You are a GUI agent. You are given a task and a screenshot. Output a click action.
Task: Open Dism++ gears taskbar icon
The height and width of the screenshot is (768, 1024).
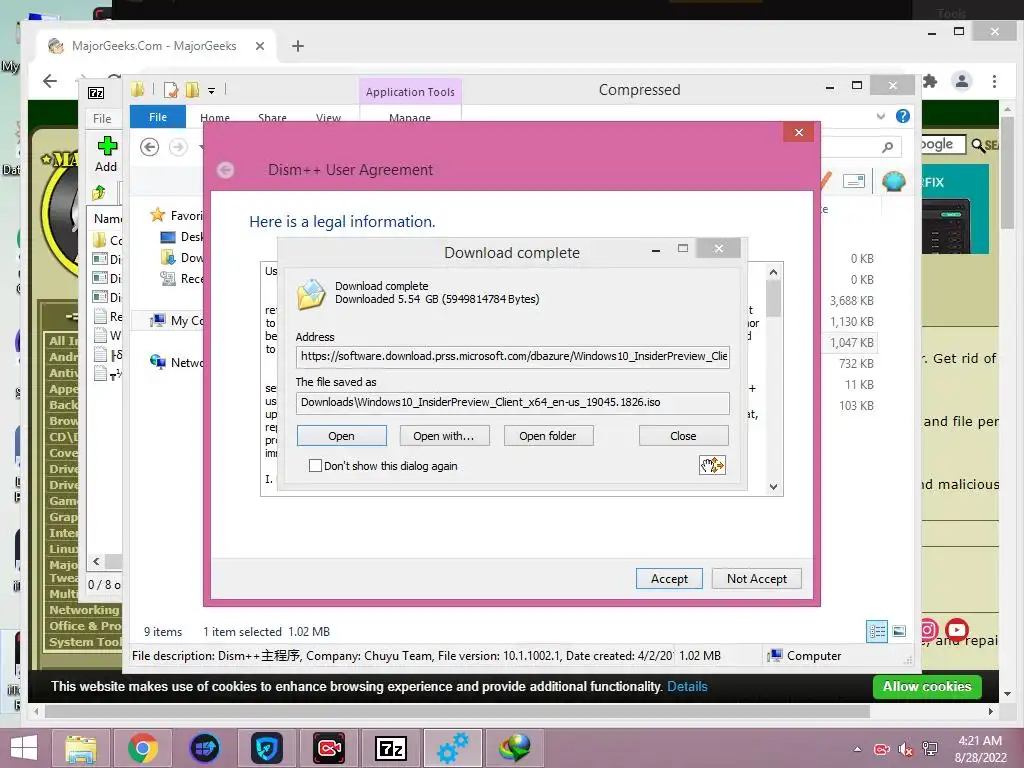453,748
